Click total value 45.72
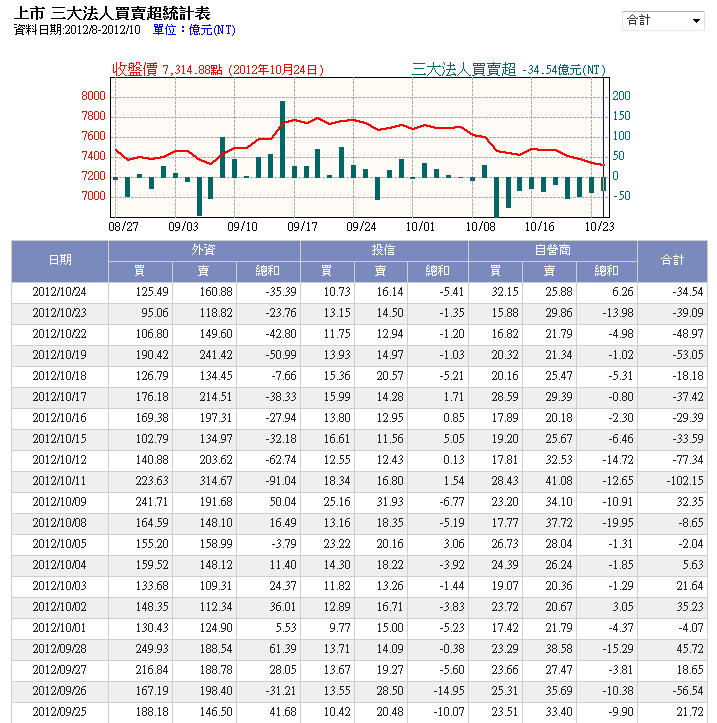The width and height of the screenshot is (717, 723). (690, 649)
